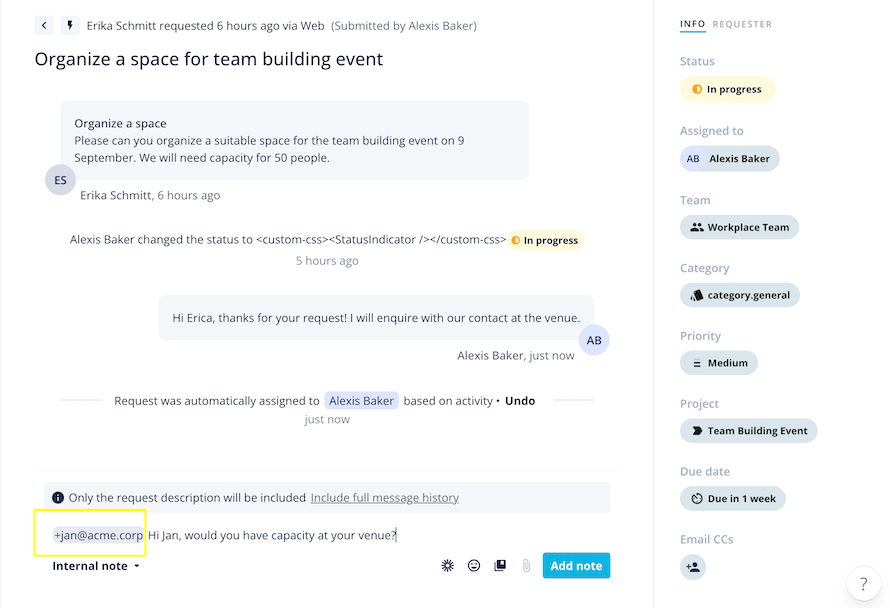Click the lightning bolt icon

[70, 26]
